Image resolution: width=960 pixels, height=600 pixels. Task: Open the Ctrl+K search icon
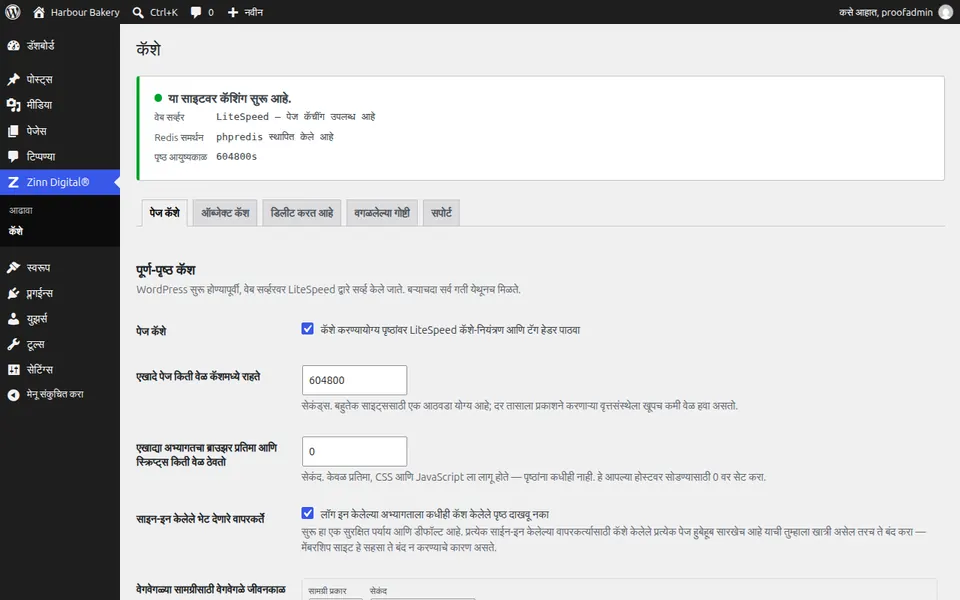click(x=138, y=12)
